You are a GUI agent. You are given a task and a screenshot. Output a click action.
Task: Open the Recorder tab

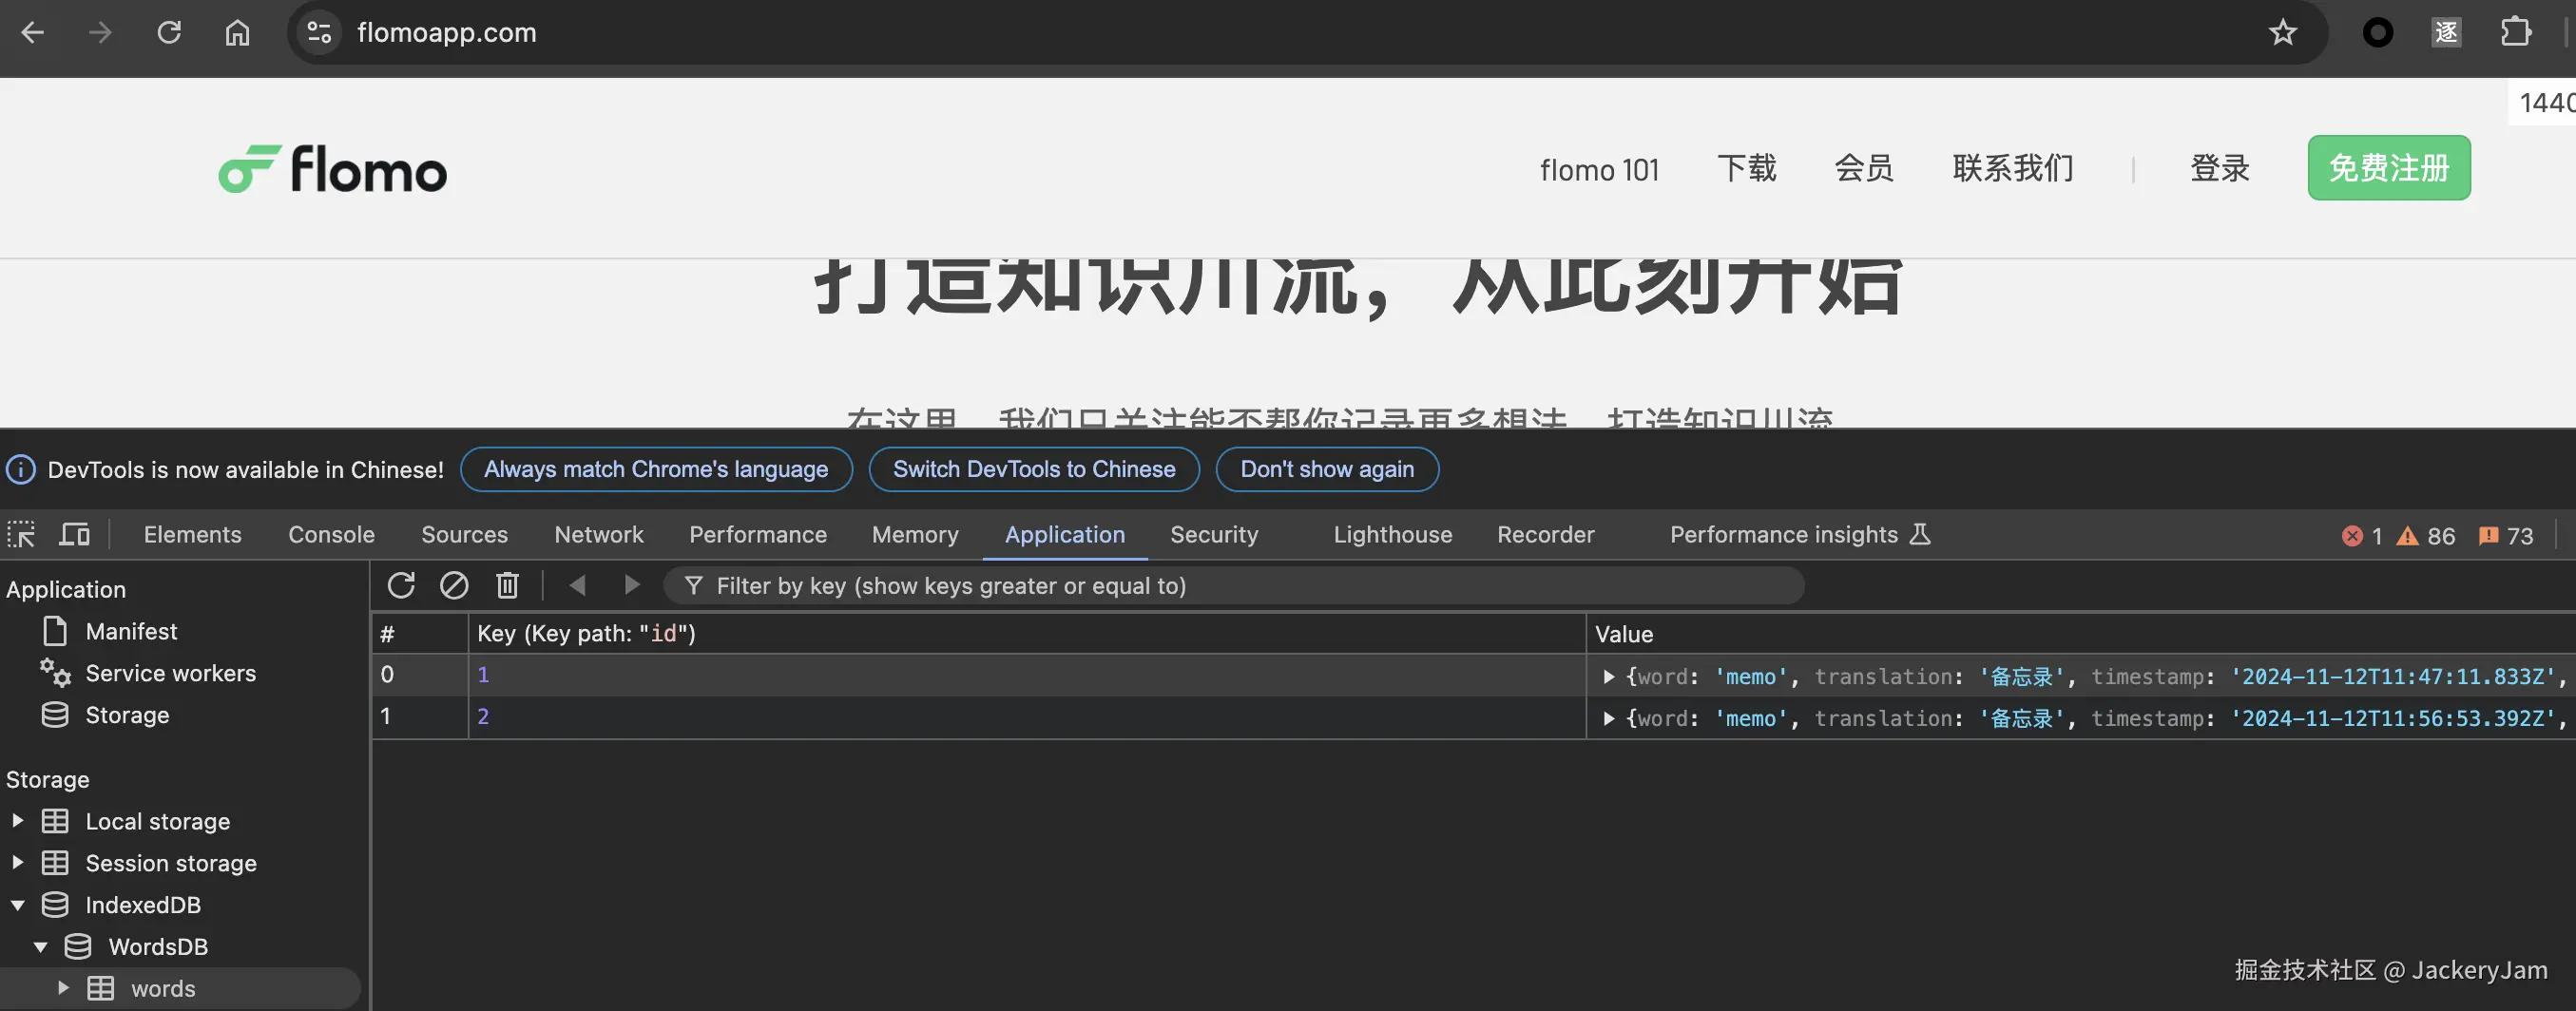pyautogui.click(x=1545, y=535)
